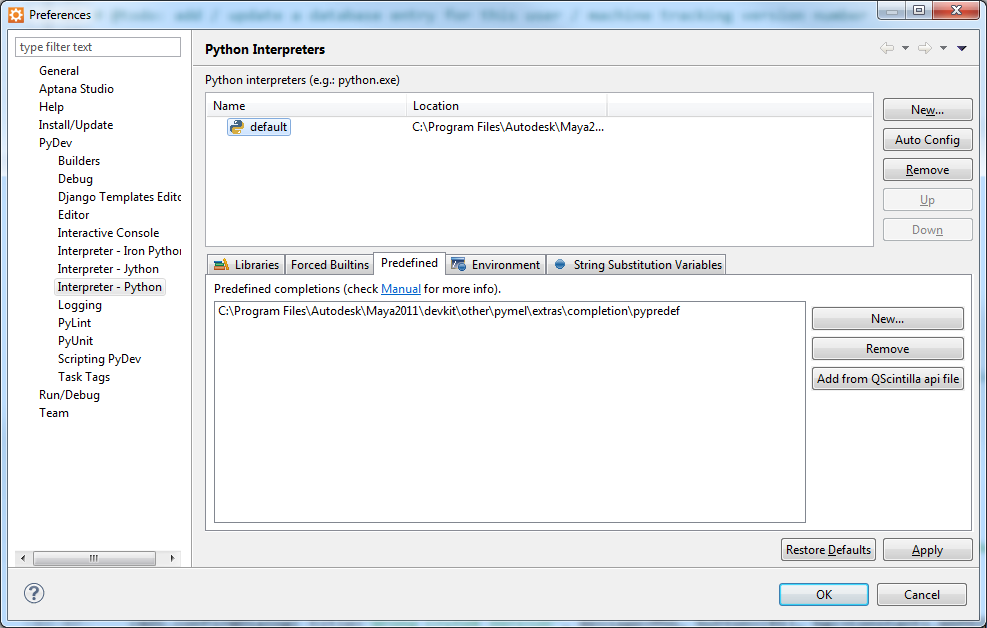This screenshot has width=987, height=628.
Task: Select Run/Debug in the tree
Action: [x=69, y=395]
